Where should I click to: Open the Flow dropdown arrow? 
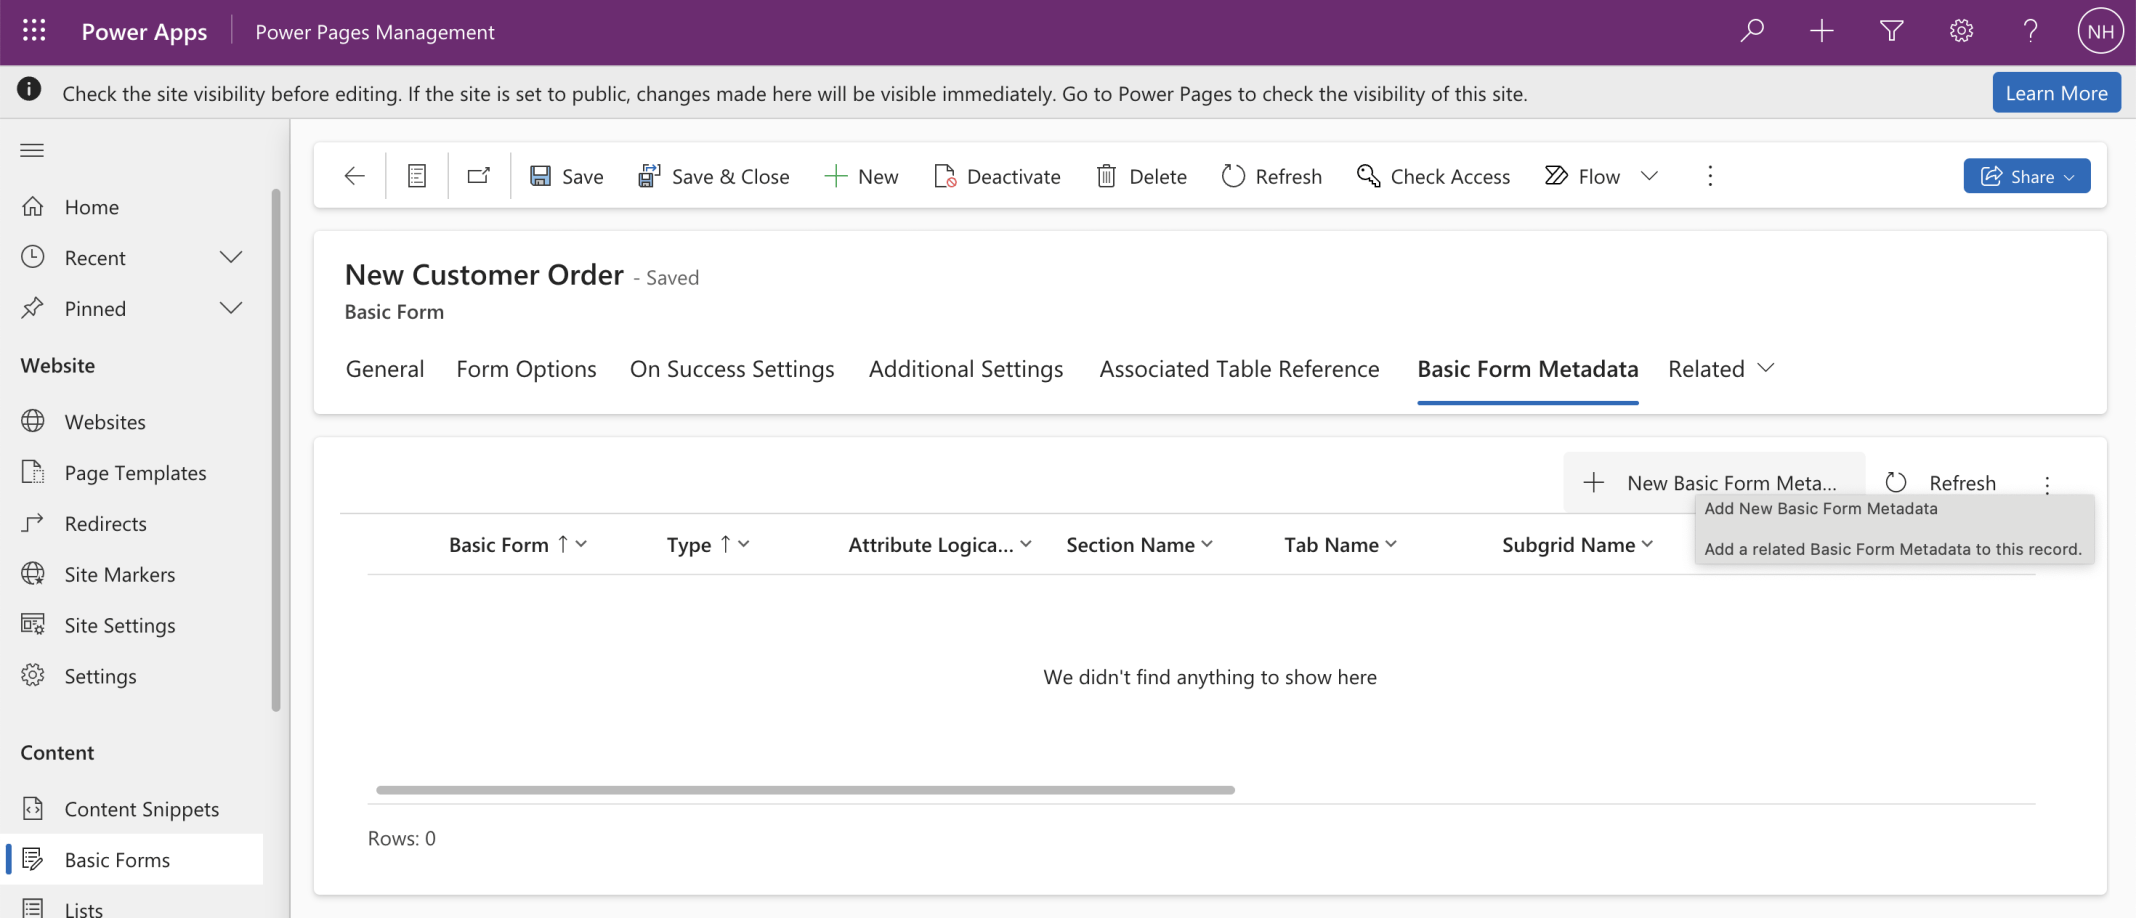point(1650,176)
